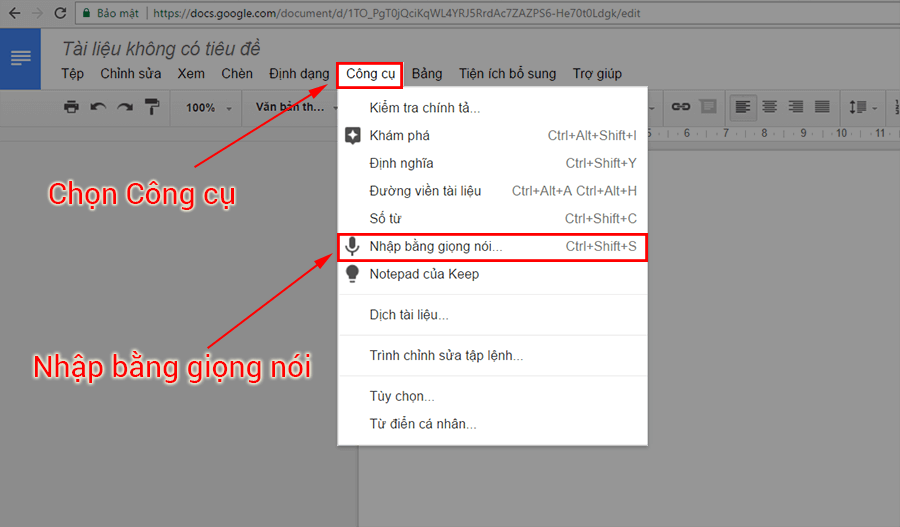Click the insert link chain icon

[681, 106]
